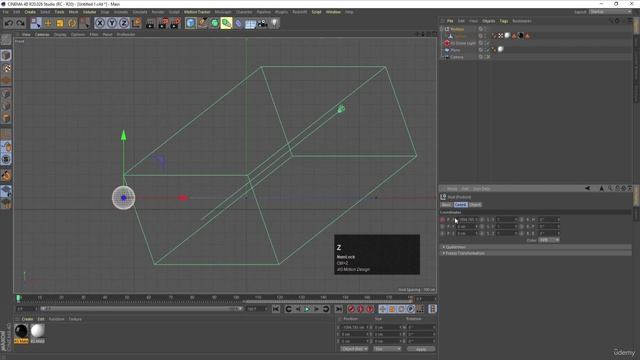Click the Autokeying button

click(x=360, y=309)
